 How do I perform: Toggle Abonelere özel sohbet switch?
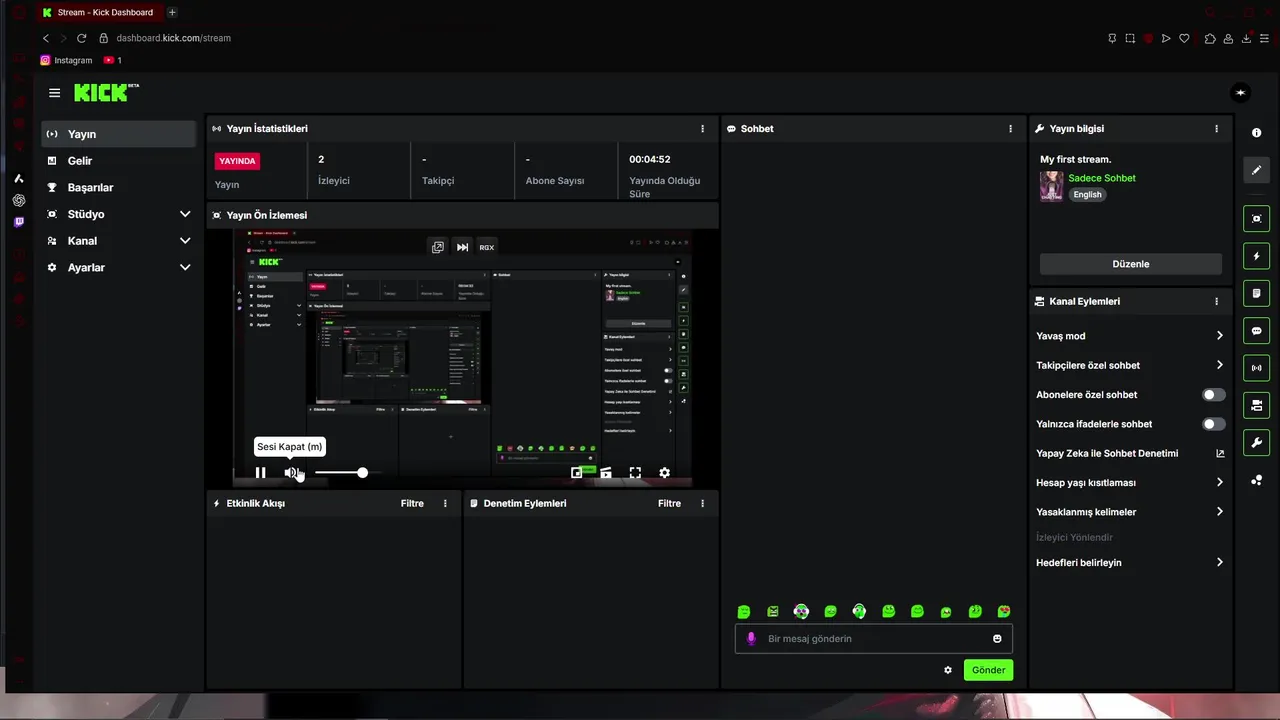(x=1213, y=395)
